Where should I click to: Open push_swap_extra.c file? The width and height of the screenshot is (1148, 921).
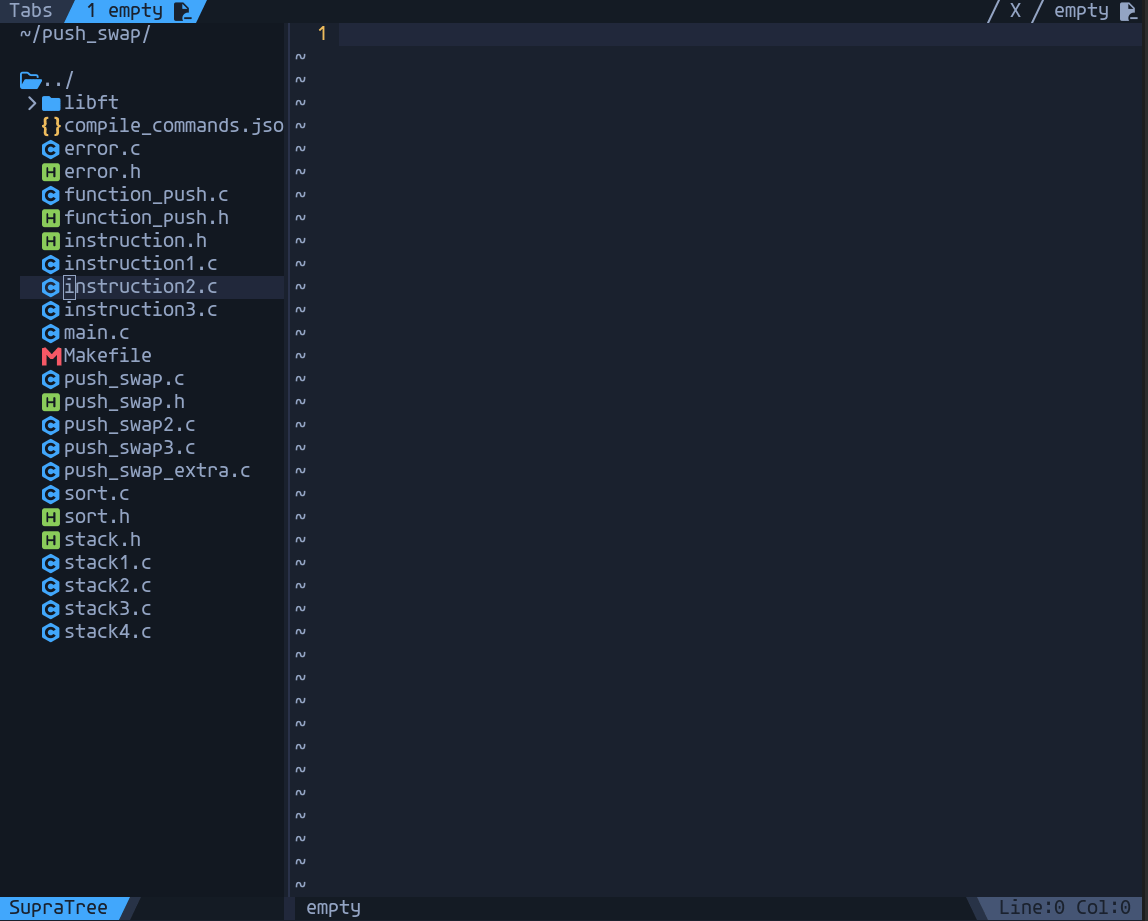[x=157, y=471]
